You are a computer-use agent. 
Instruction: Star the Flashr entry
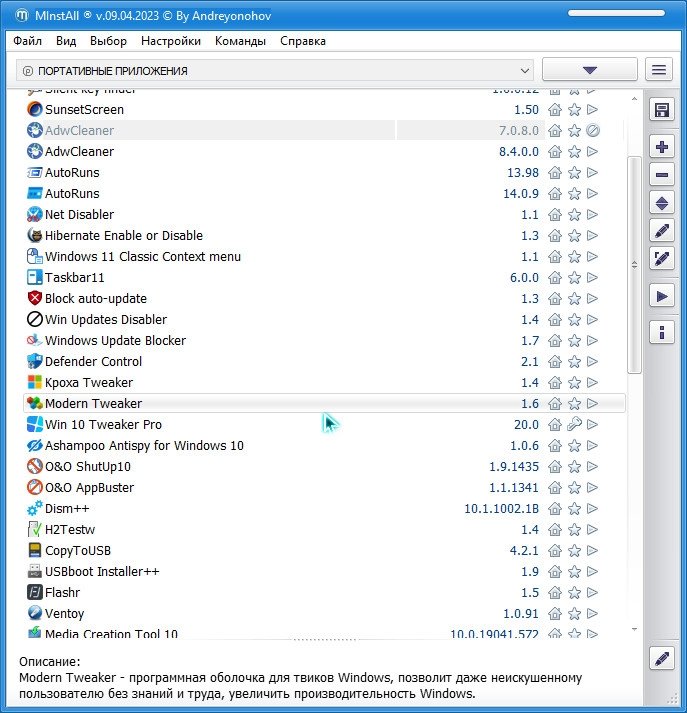[x=574, y=592]
